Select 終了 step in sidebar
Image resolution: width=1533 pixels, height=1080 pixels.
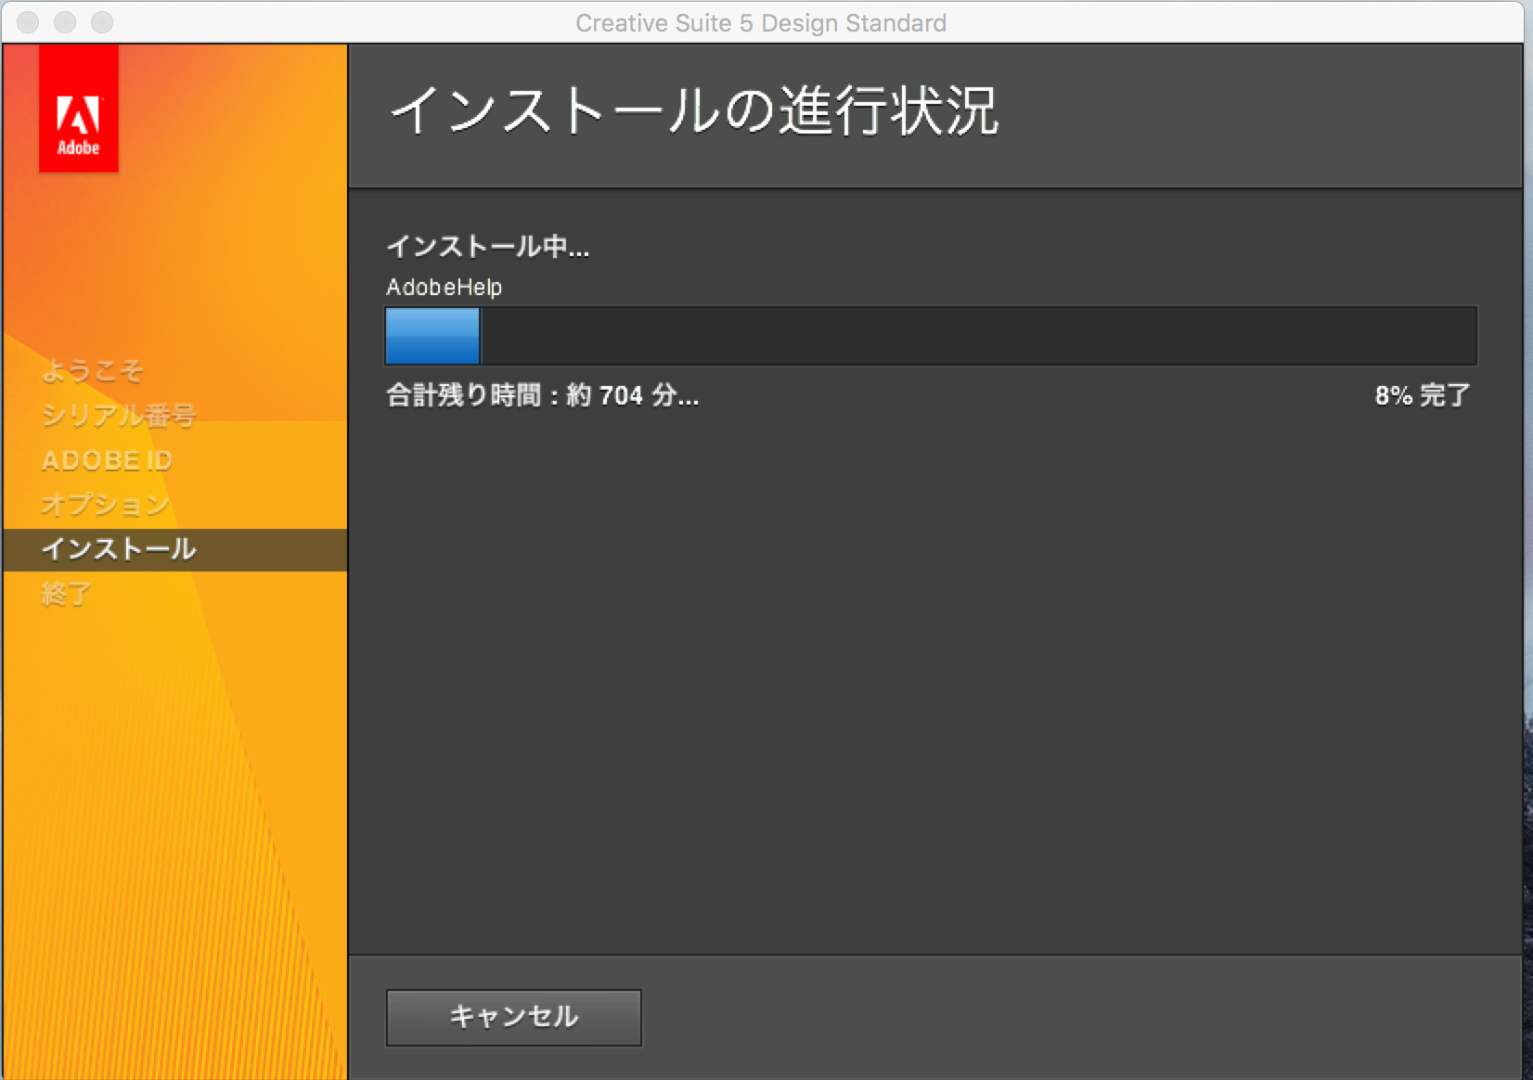click(66, 594)
